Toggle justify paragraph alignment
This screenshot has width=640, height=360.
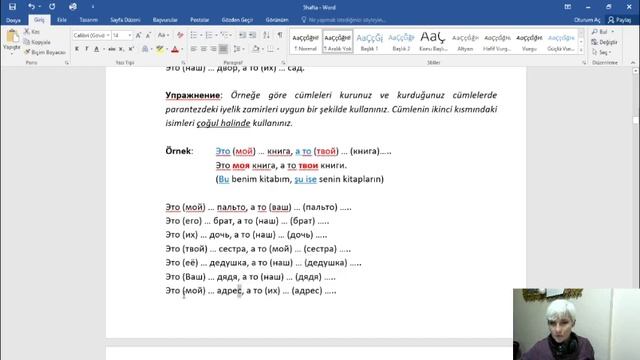coord(223,49)
